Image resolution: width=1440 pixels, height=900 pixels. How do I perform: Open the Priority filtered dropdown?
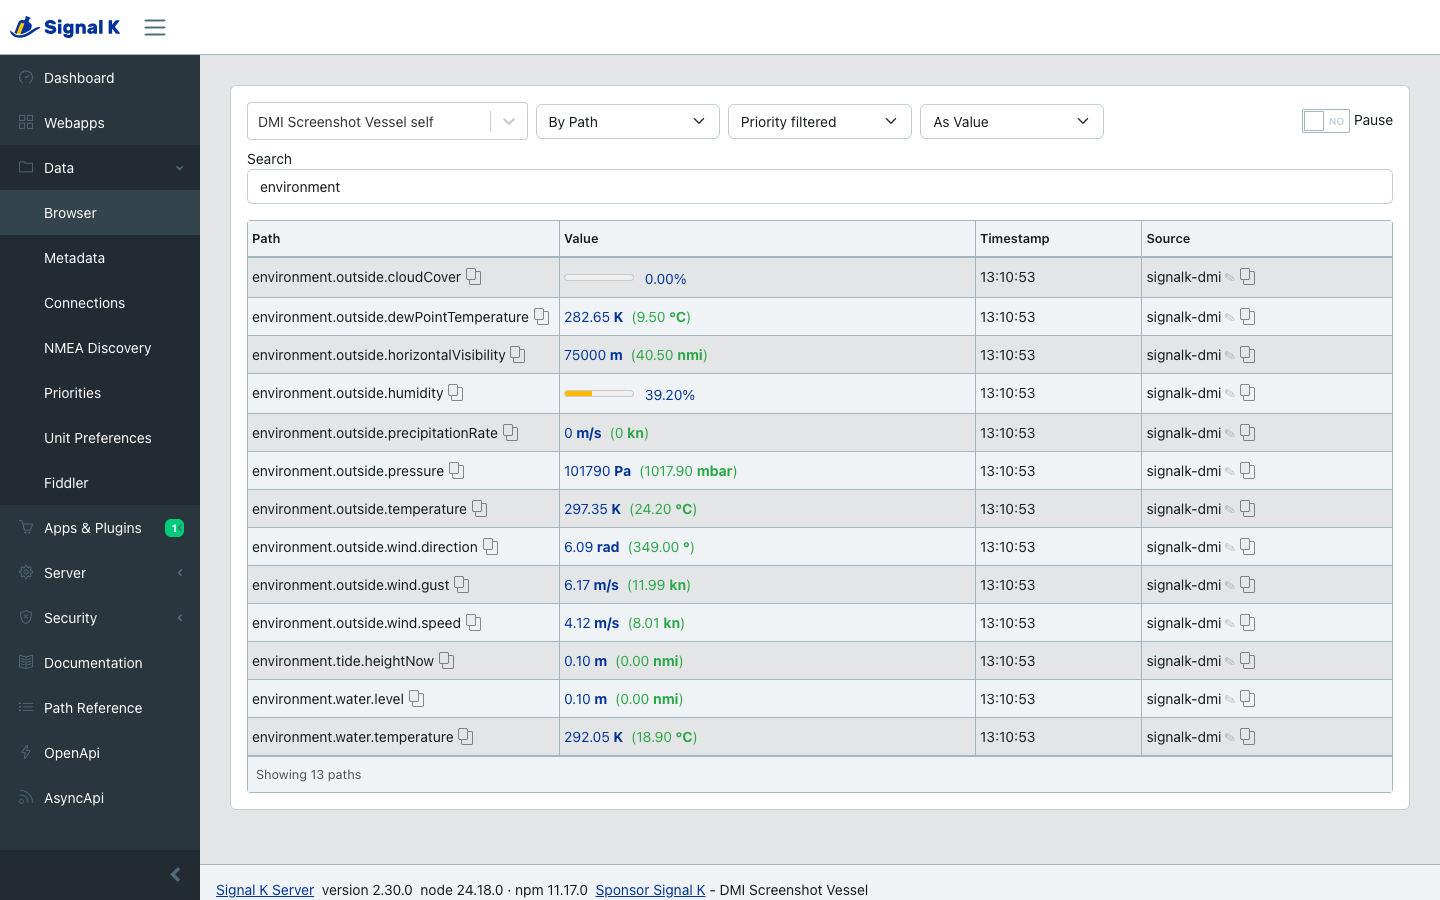(820, 122)
